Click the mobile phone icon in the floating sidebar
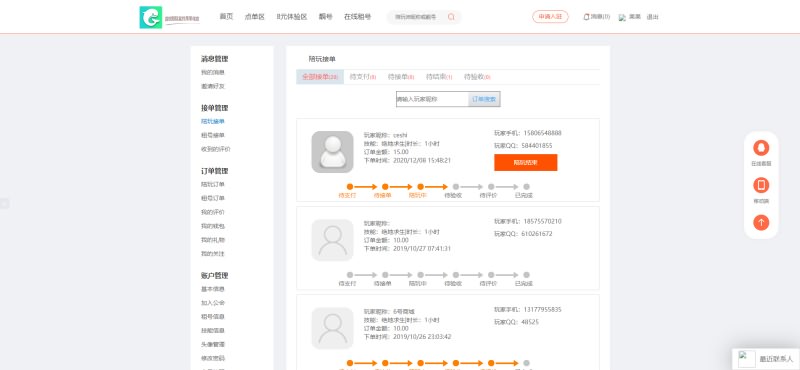Image resolution: width=800 pixels, height=370 pixels. tap(761, 185)
